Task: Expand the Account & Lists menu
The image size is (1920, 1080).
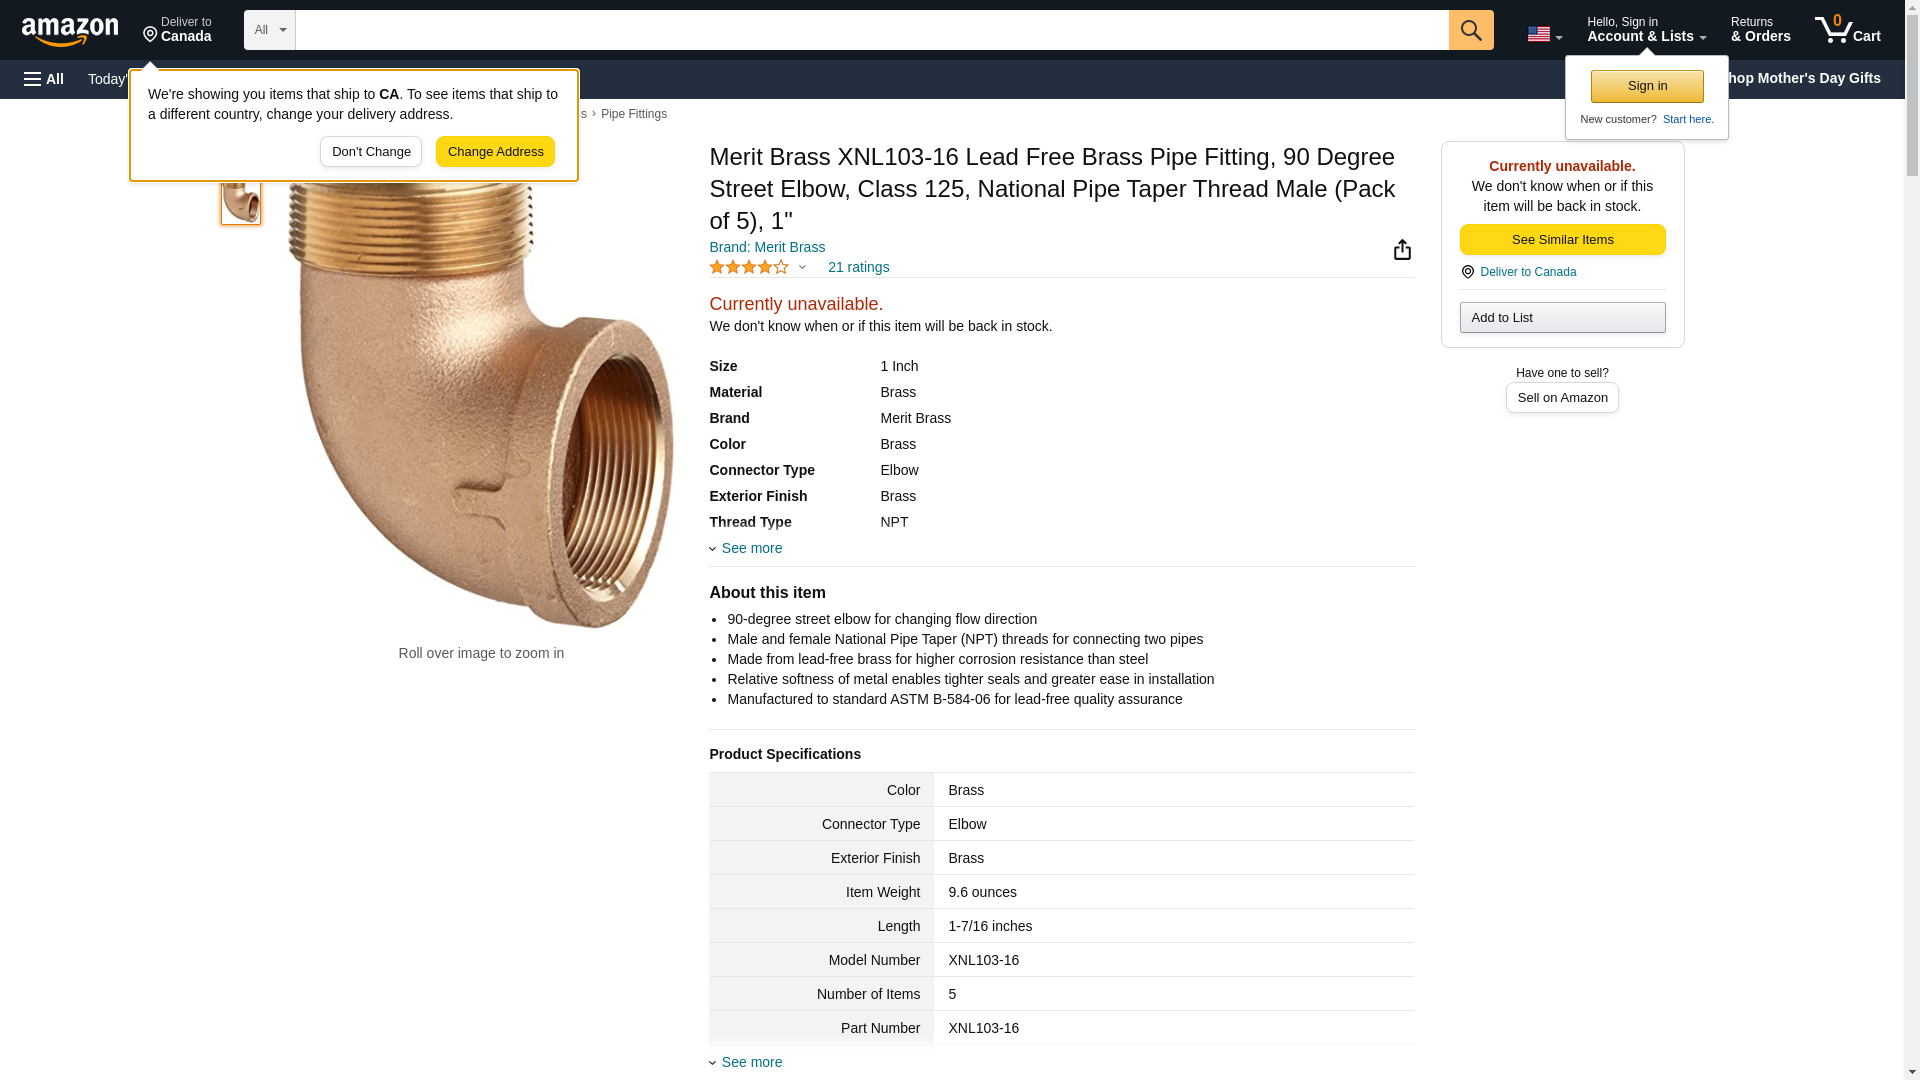Action: pyautogui.click(x=1645, y=30)
